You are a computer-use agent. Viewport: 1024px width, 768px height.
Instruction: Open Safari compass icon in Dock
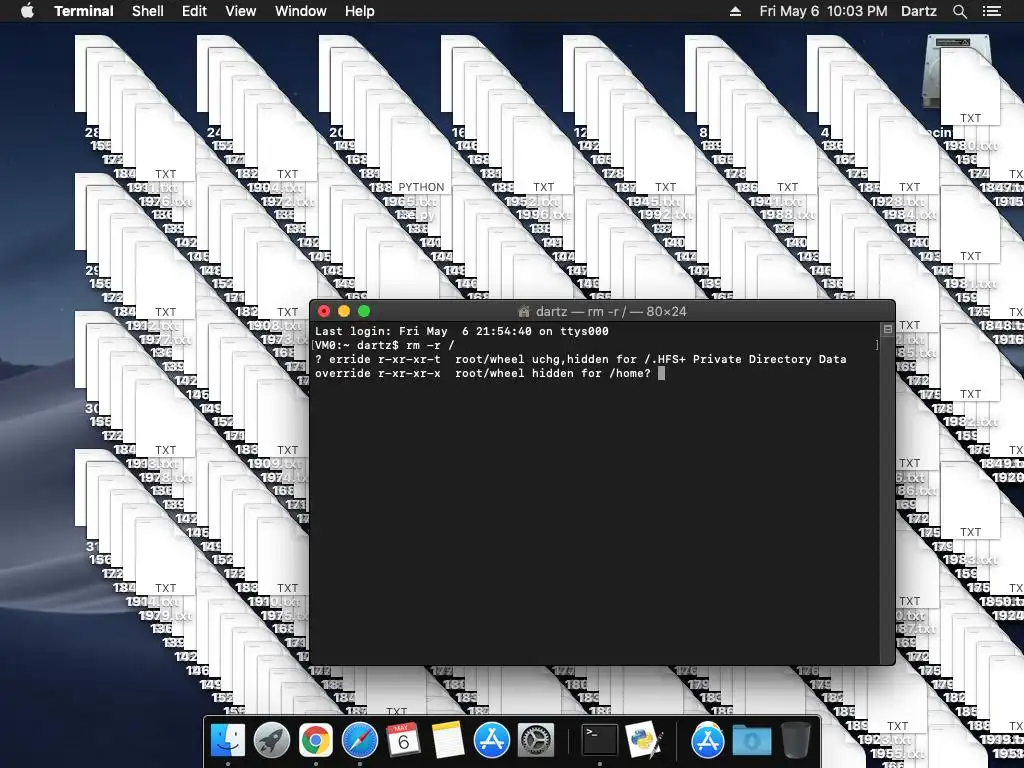(360, 741)
